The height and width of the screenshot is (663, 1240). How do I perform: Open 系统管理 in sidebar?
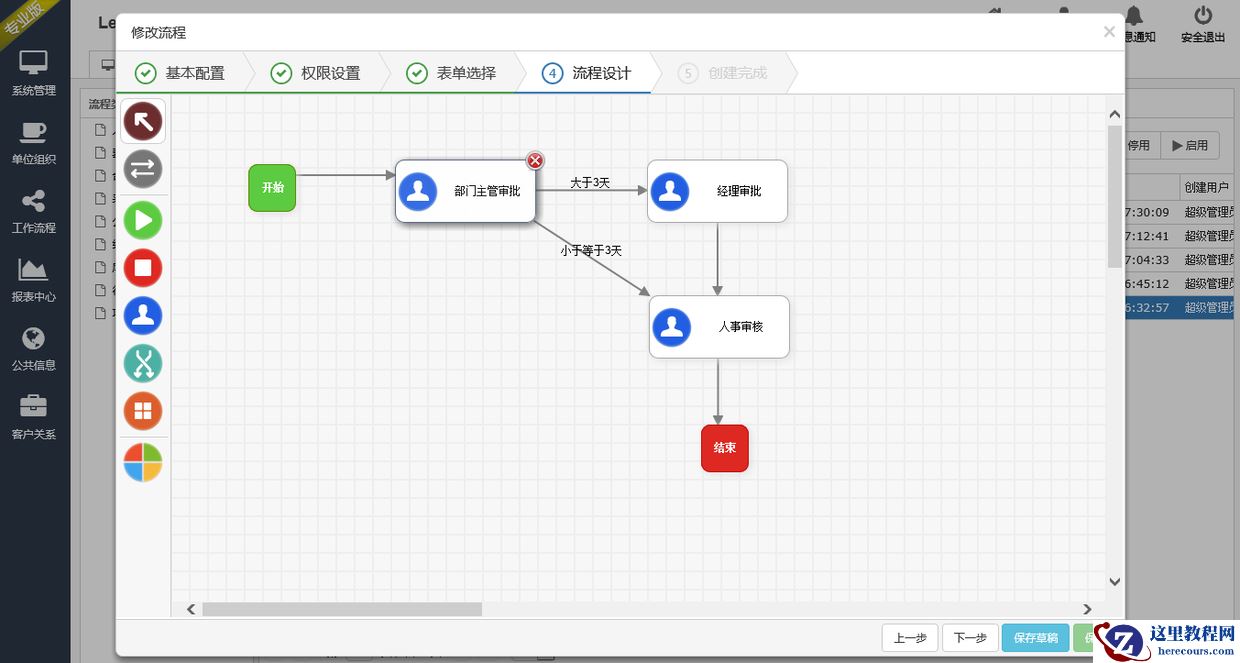(x=34, y=72)
